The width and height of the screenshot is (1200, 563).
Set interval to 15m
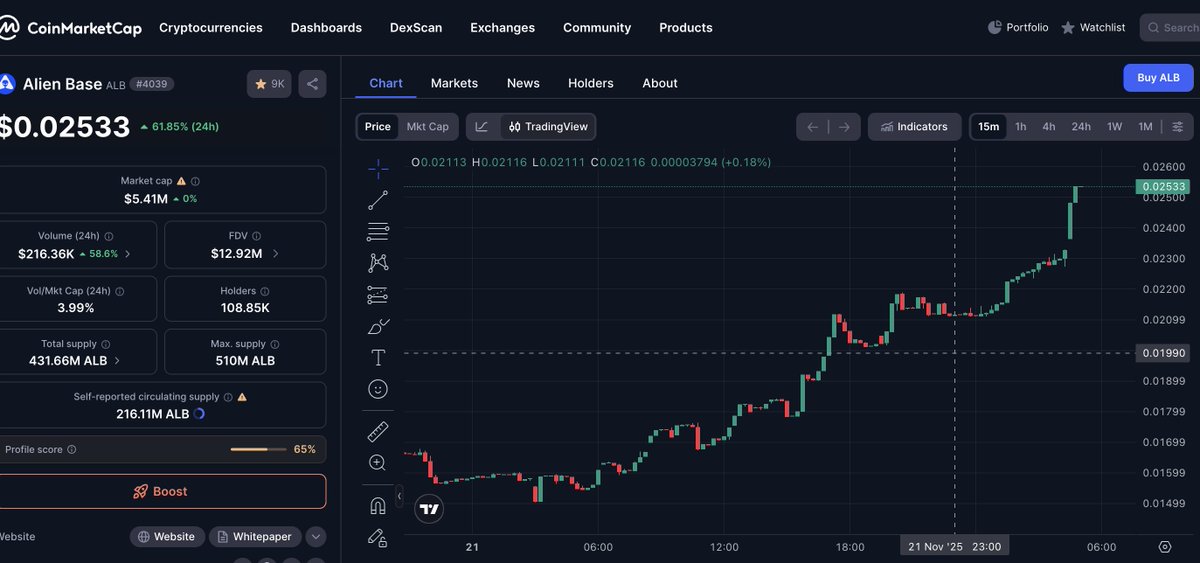click(988, 127)
